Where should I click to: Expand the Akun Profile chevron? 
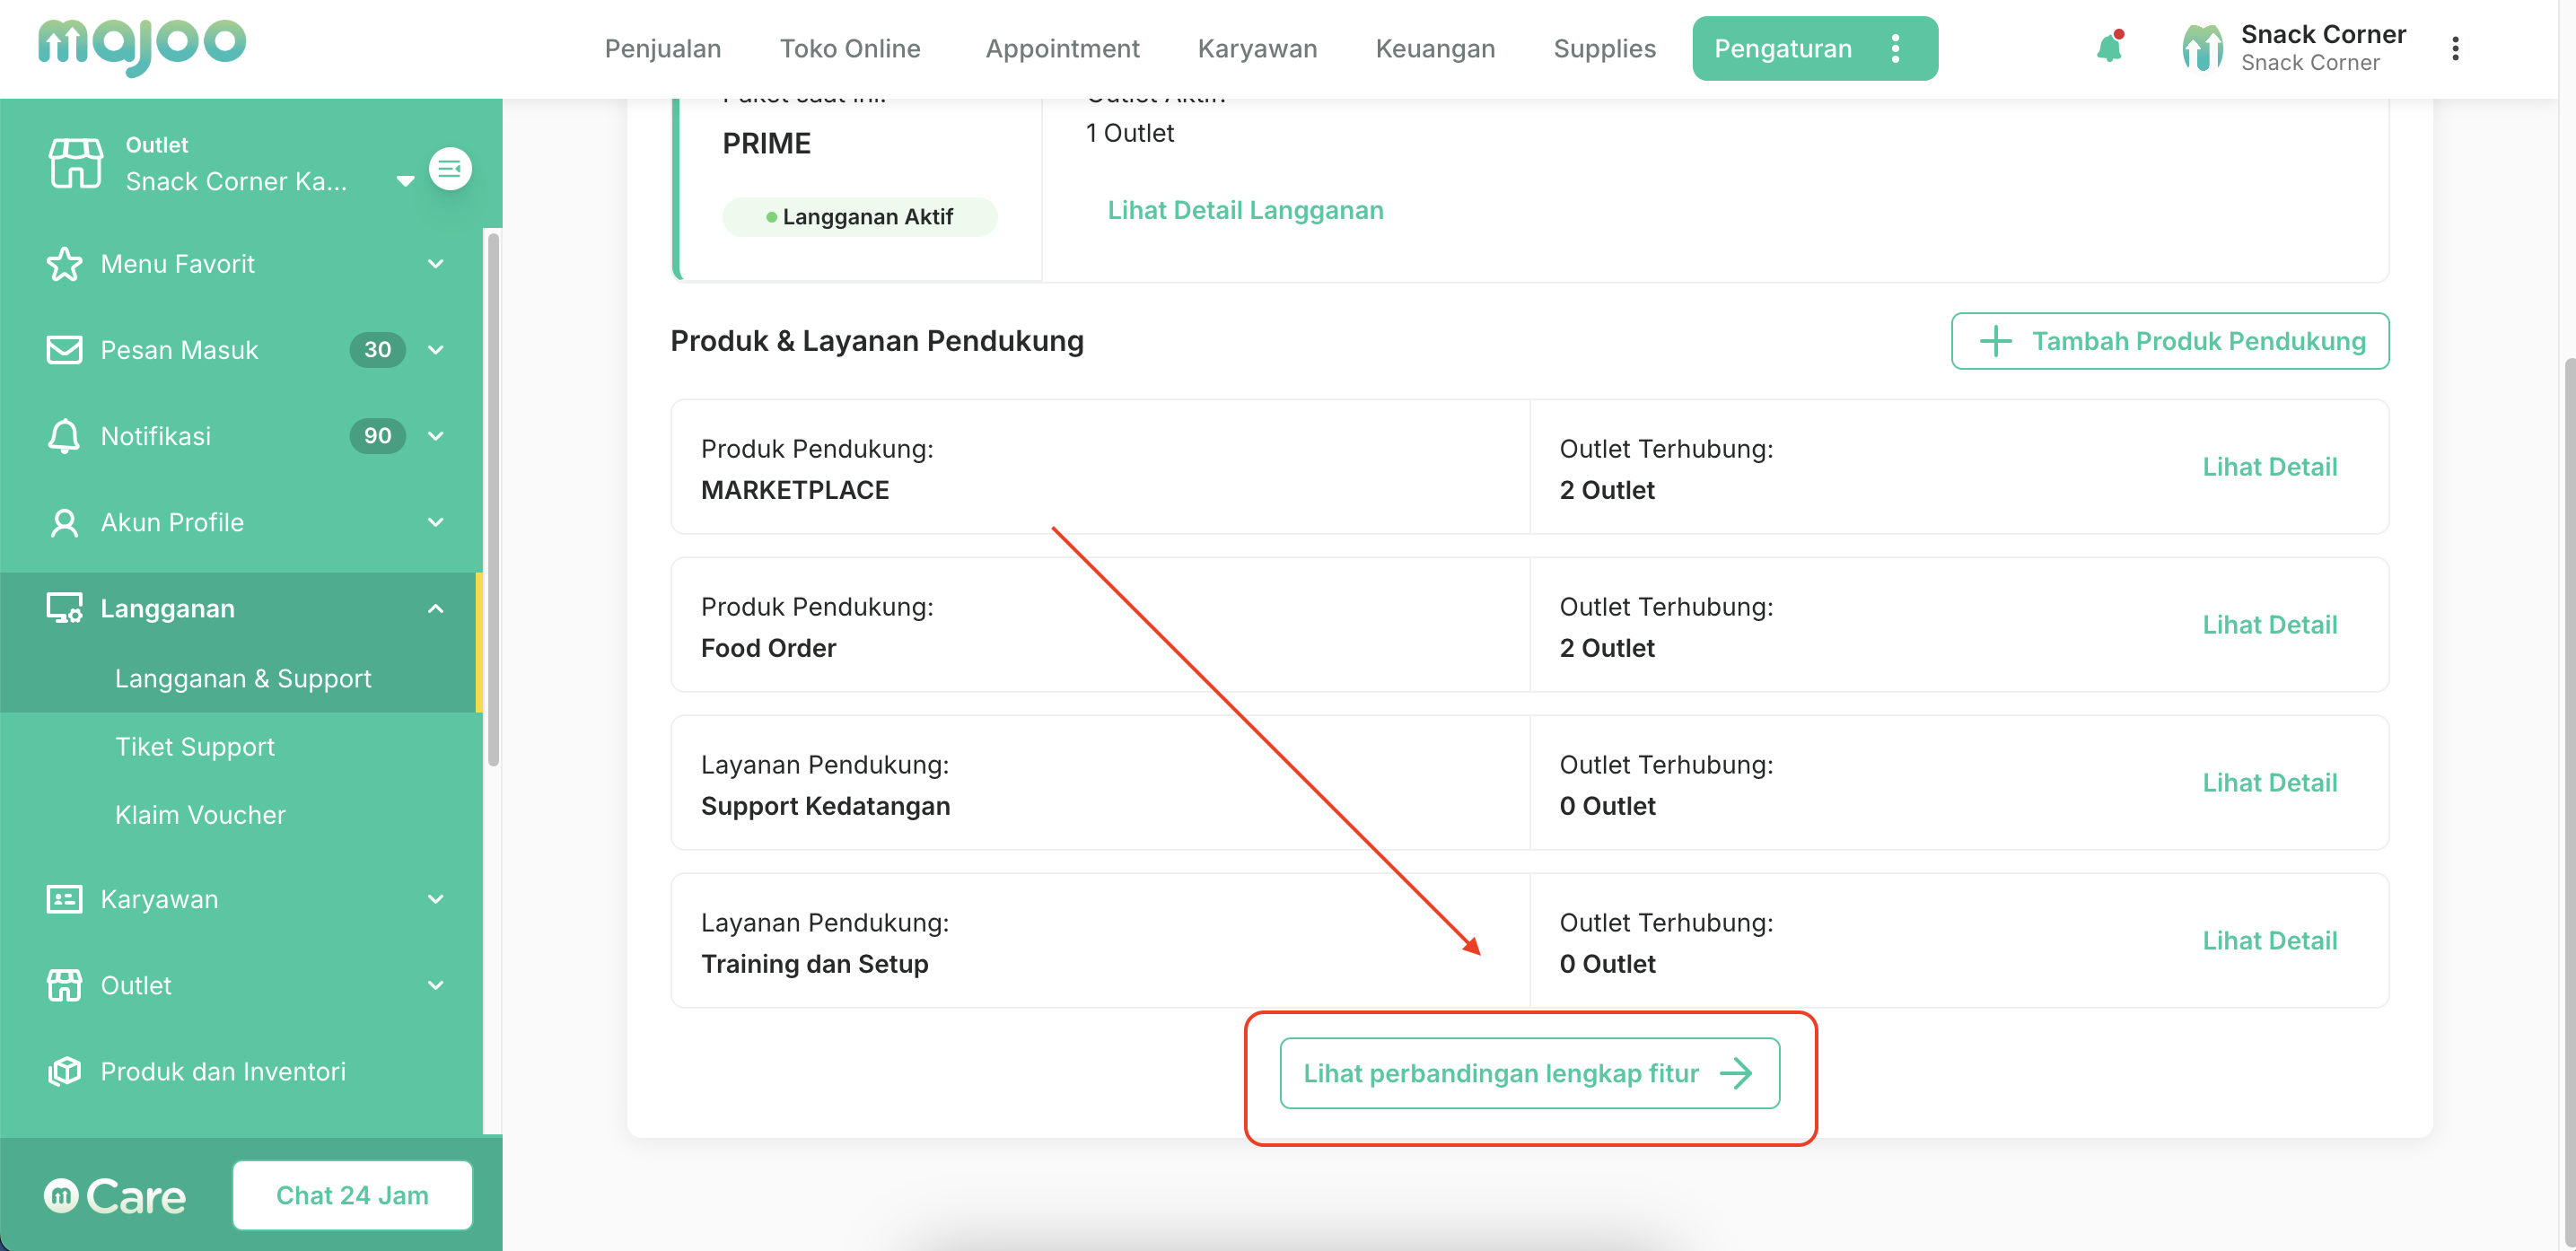tap(436, 522)
